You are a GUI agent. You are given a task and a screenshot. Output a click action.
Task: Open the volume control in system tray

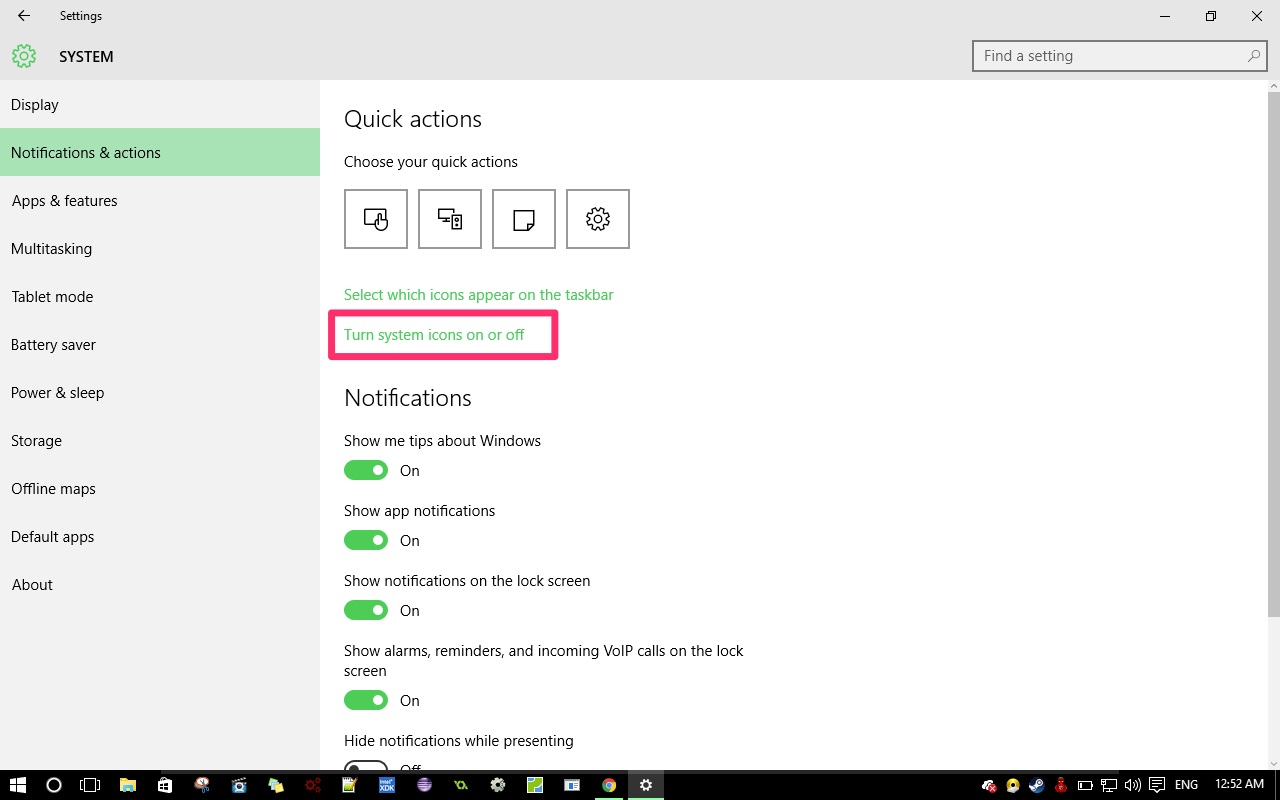1133,785
